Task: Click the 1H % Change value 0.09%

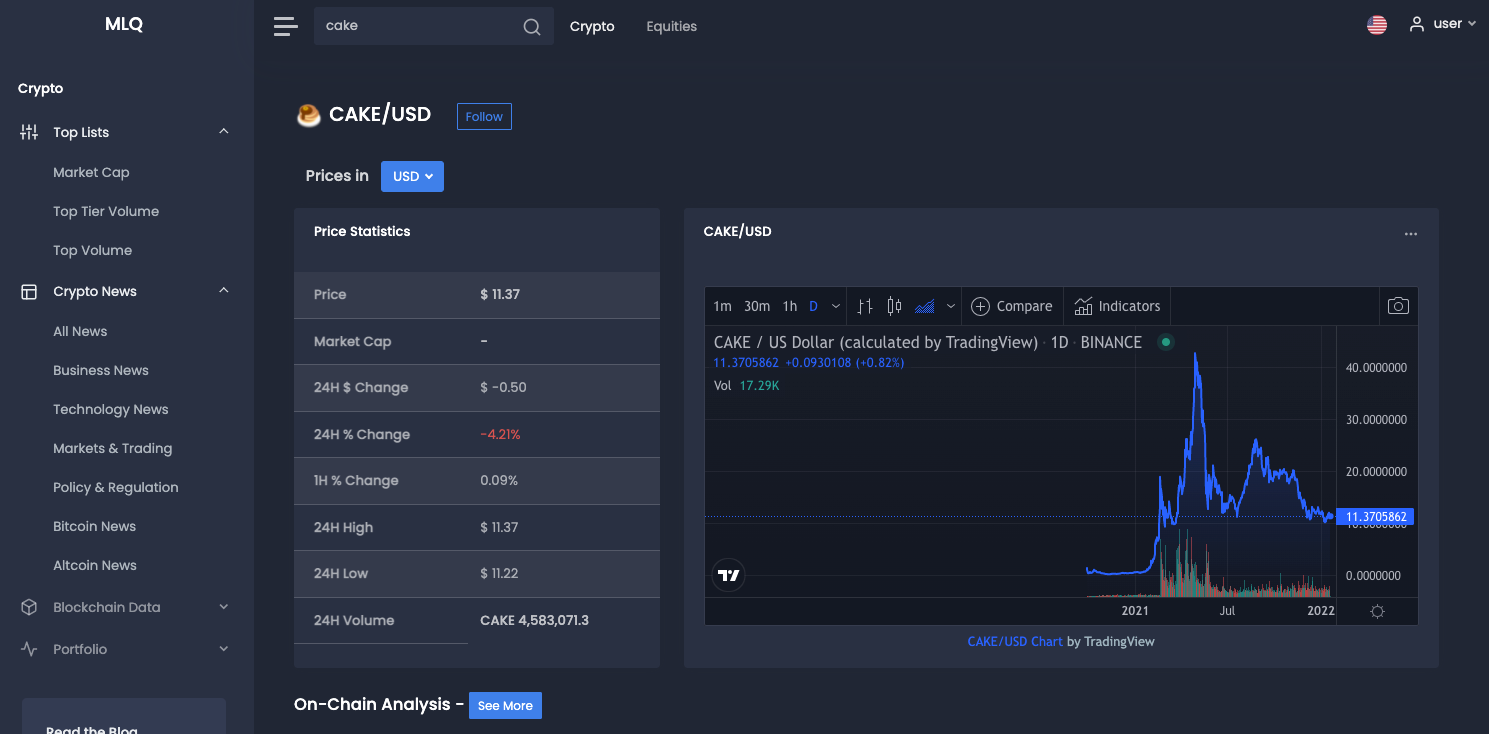Action: pos(499,480)
